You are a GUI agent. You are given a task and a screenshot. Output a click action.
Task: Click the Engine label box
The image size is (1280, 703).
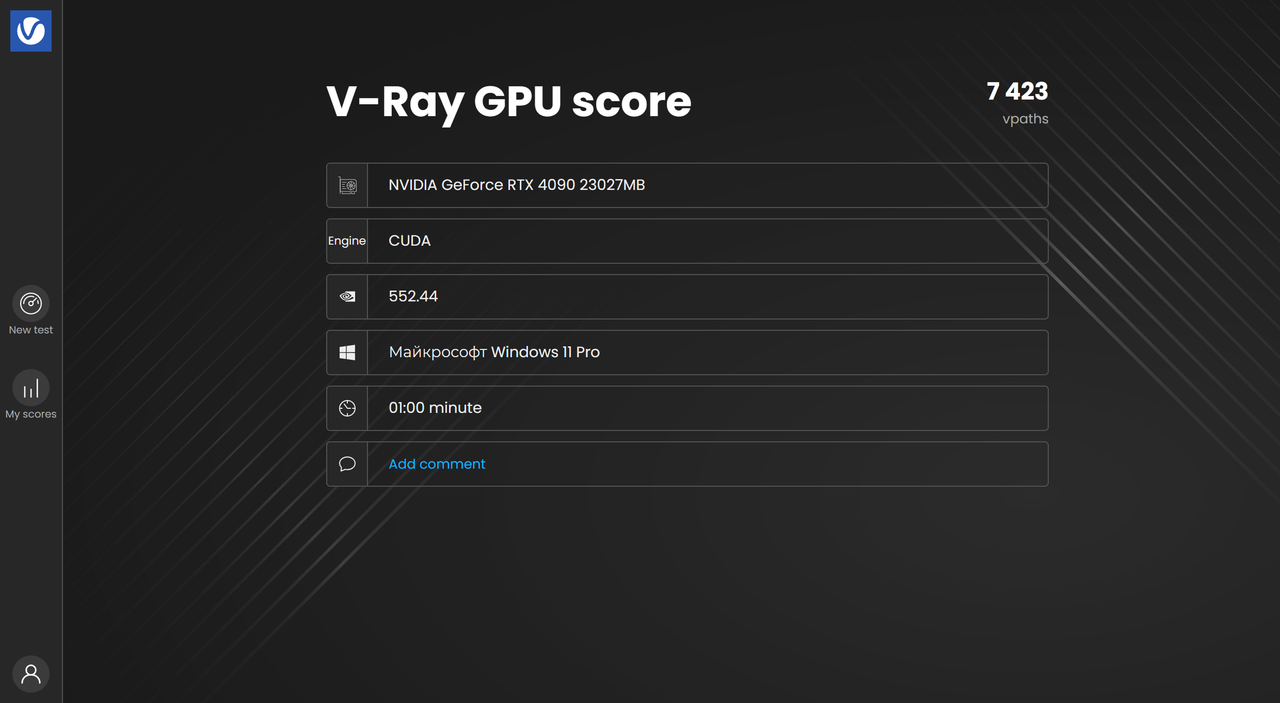tap(347, 241)
